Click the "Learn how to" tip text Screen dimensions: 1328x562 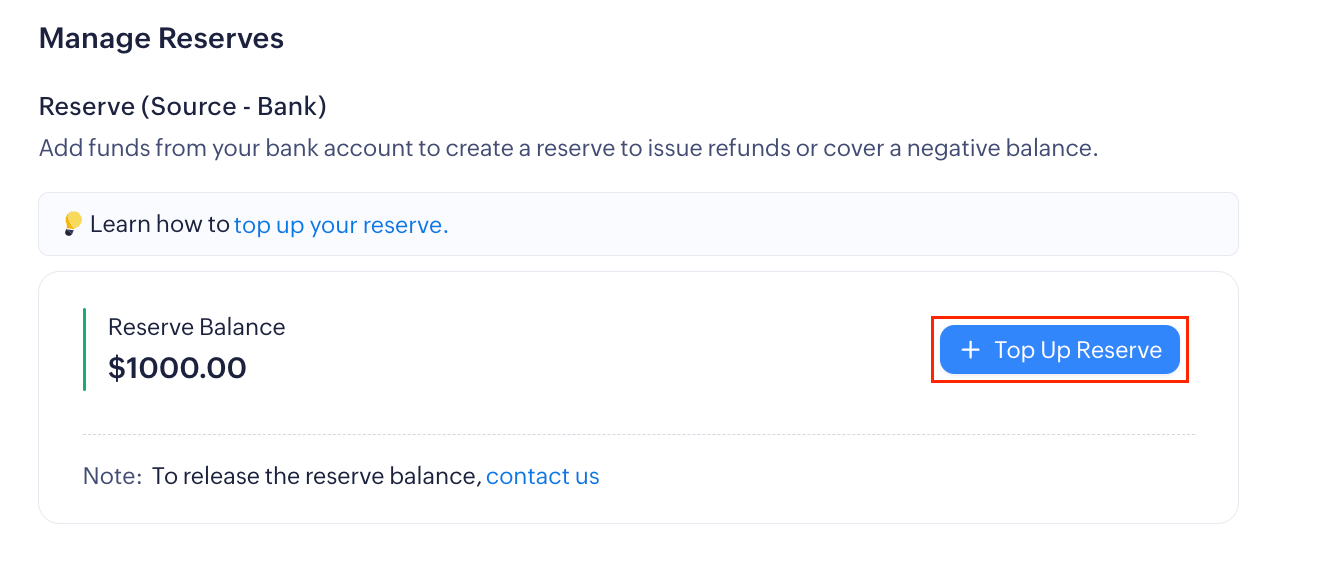click(x=160, y=224)
